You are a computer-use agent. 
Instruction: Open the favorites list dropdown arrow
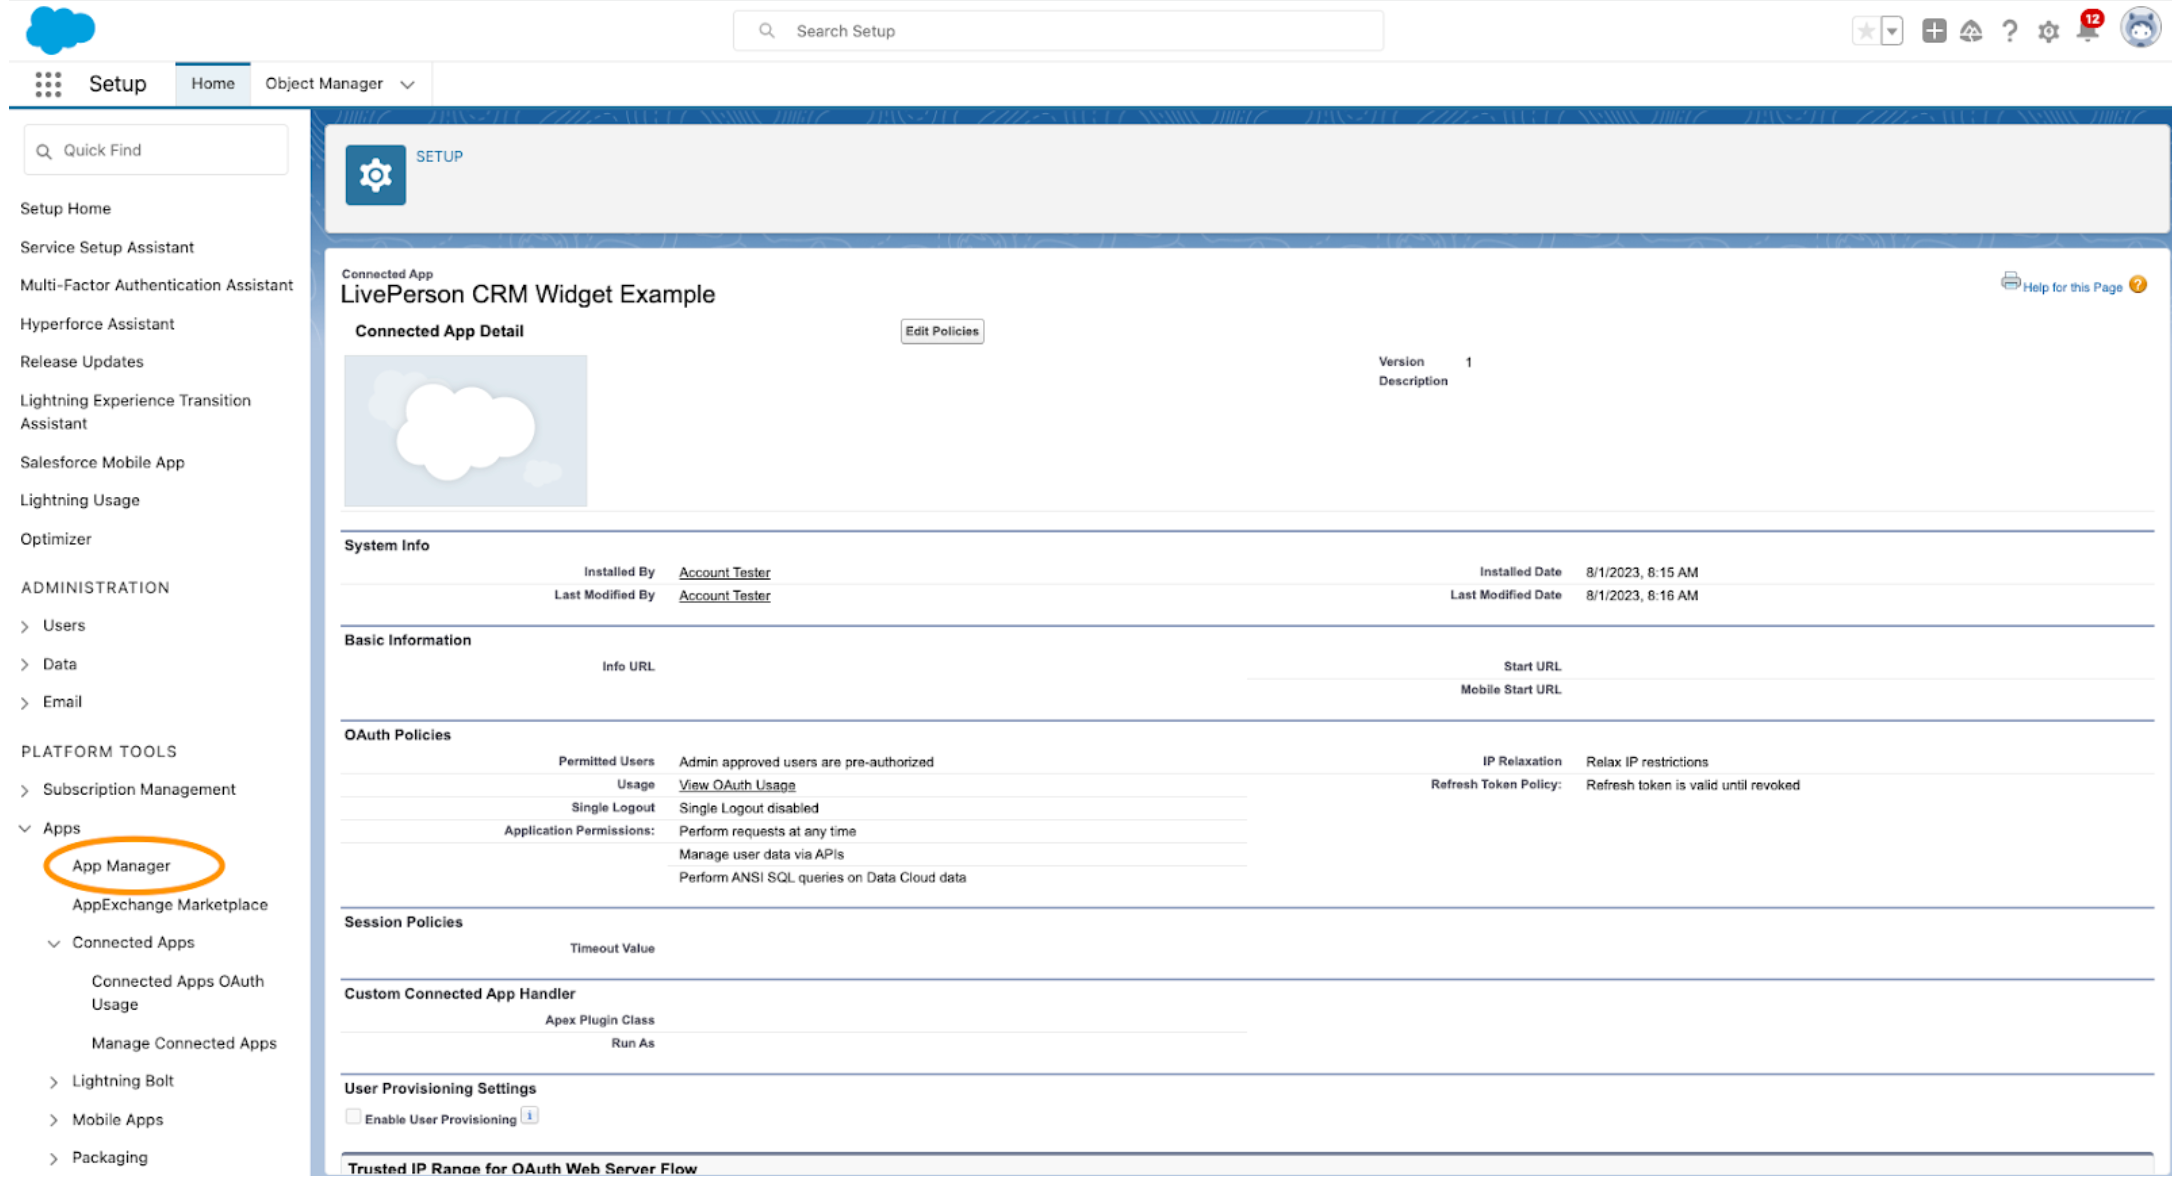[x=1891, y=31]
